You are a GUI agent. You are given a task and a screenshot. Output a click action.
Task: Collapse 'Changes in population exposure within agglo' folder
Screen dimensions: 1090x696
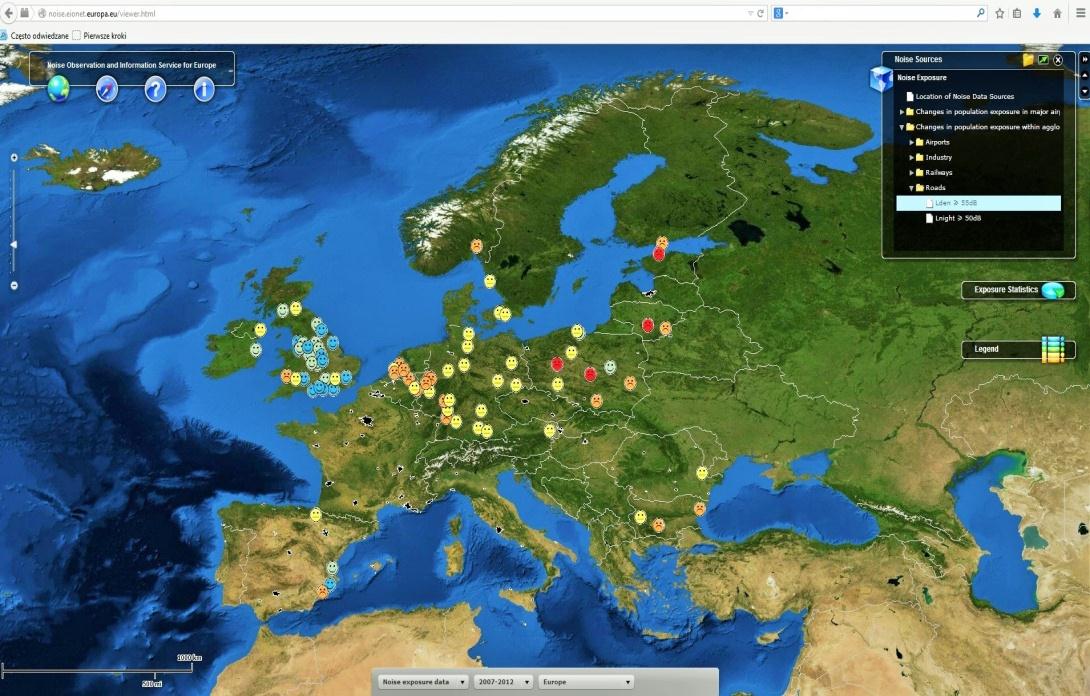pos(902,127)
